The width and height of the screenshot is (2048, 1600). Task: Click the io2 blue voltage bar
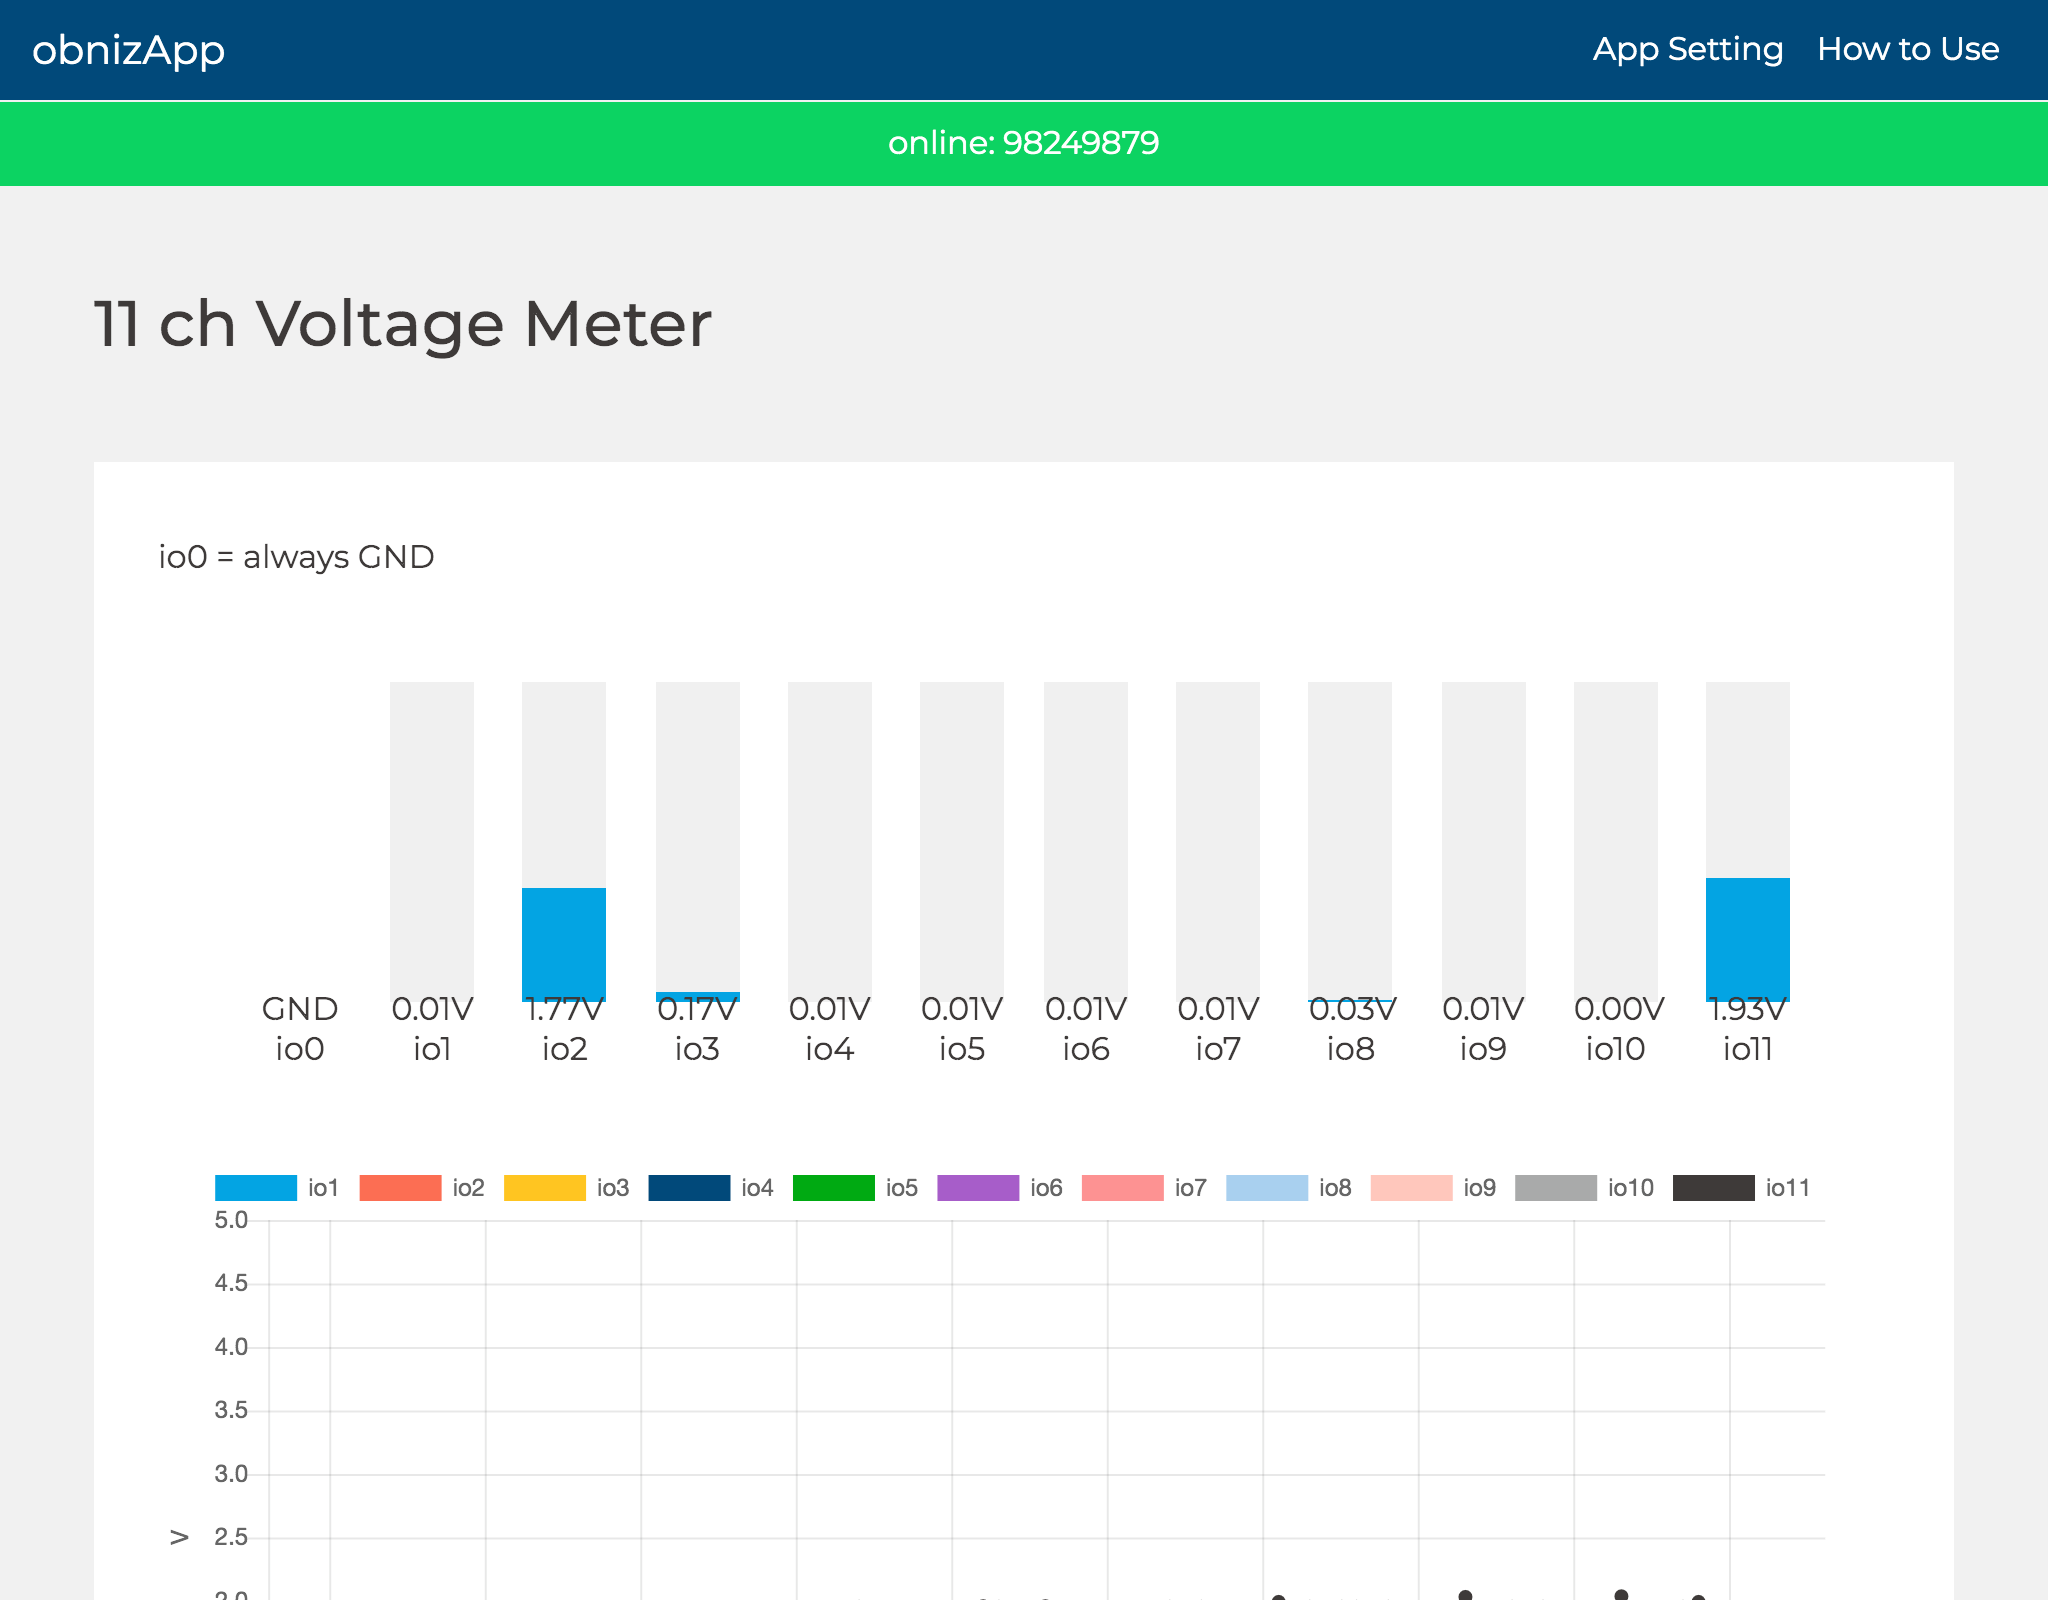coord(564,942)
